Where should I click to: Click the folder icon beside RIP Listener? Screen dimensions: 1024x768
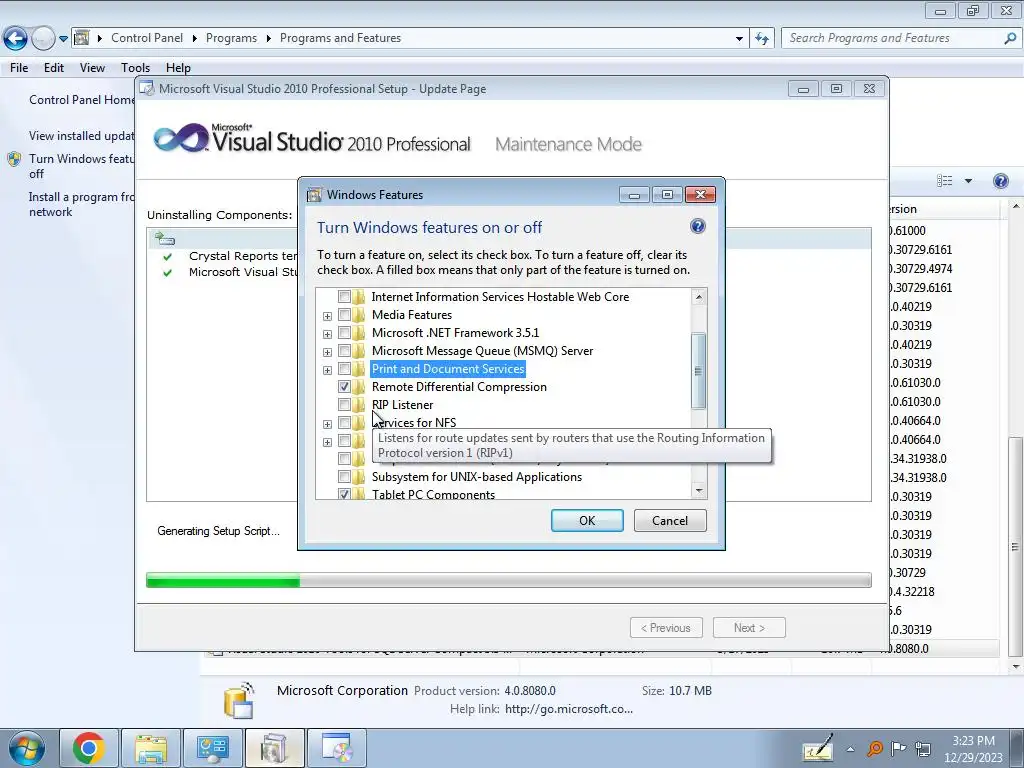click(x=359, y=405)
